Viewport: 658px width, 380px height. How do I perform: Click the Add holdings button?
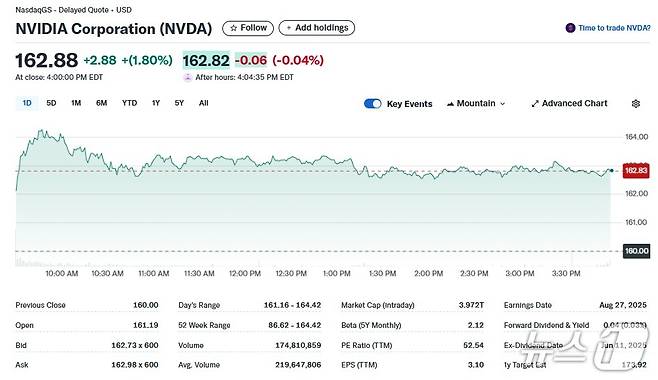tap(317, 28)
